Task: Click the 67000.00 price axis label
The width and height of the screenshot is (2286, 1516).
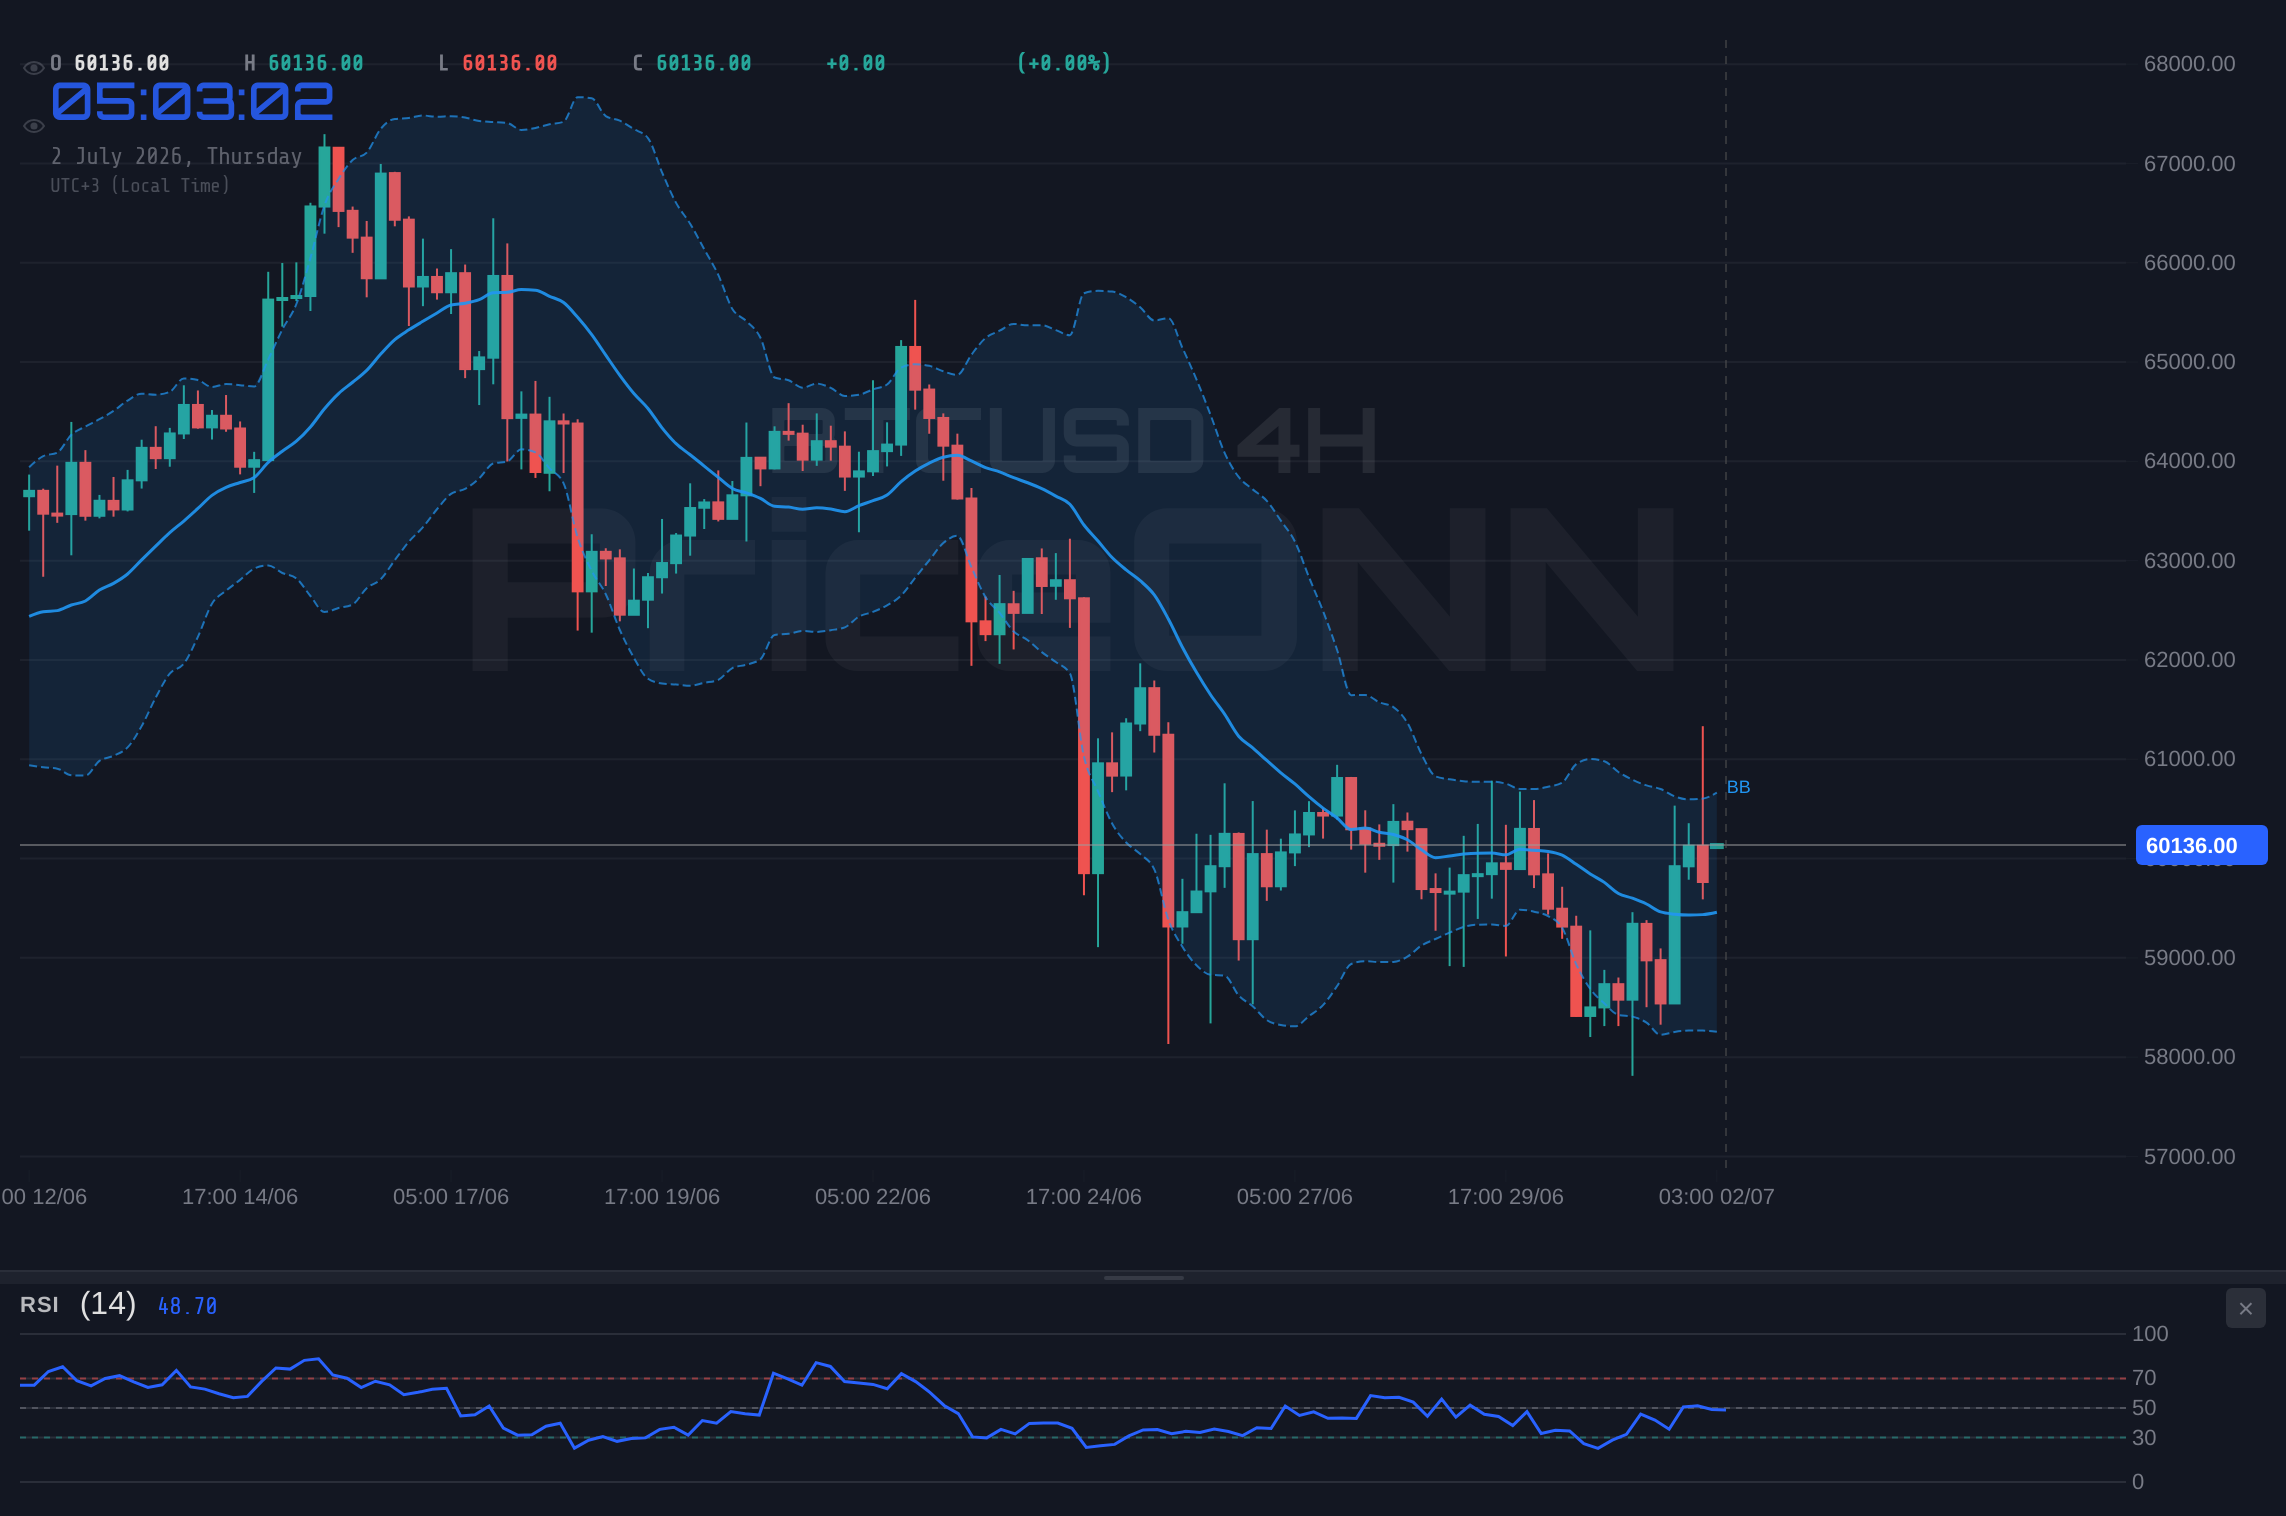Action: click(2189, 164)
